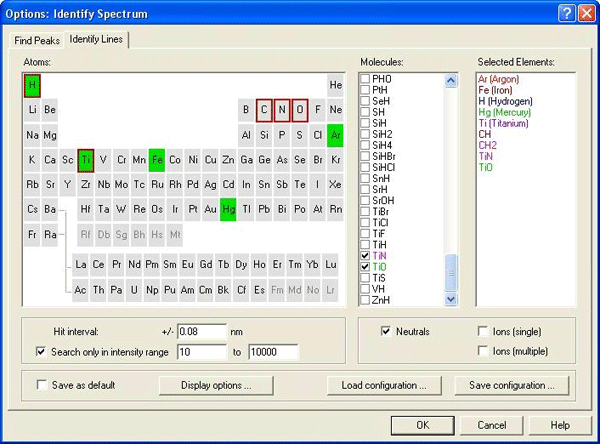600x444 pixels.
Task: Select the Tungsten (W) element cell
Action: point(121,209)
